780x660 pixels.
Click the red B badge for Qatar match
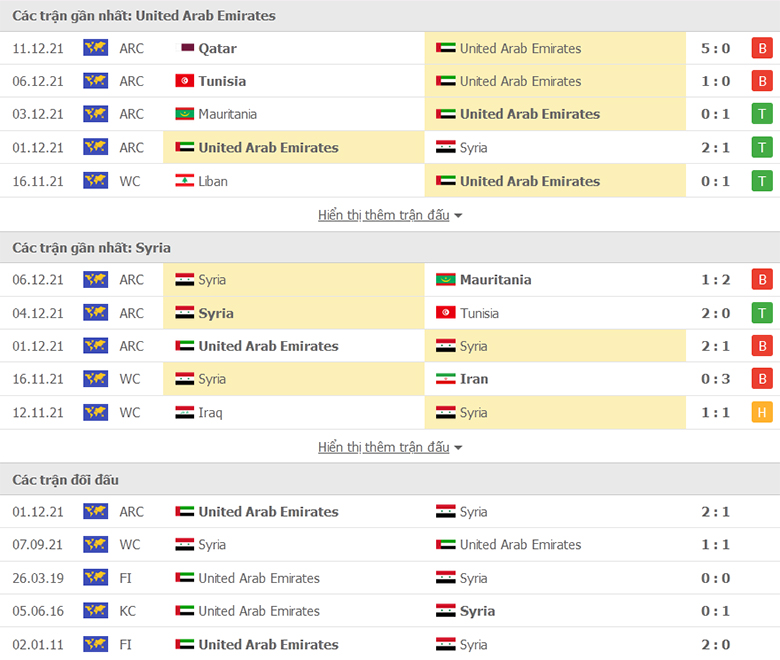click(x=762, y=48)
